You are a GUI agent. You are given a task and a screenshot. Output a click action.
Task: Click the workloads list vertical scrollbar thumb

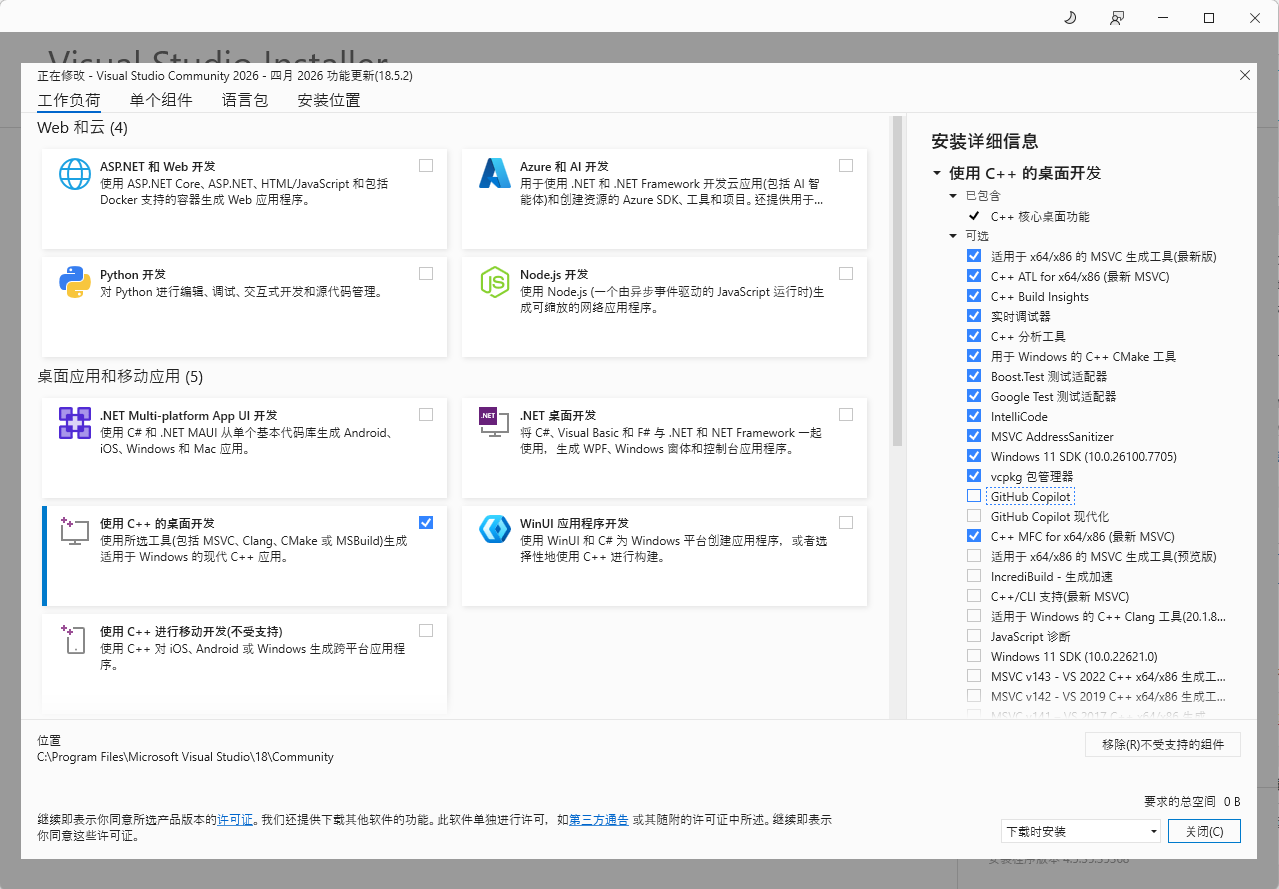(897, 281)
